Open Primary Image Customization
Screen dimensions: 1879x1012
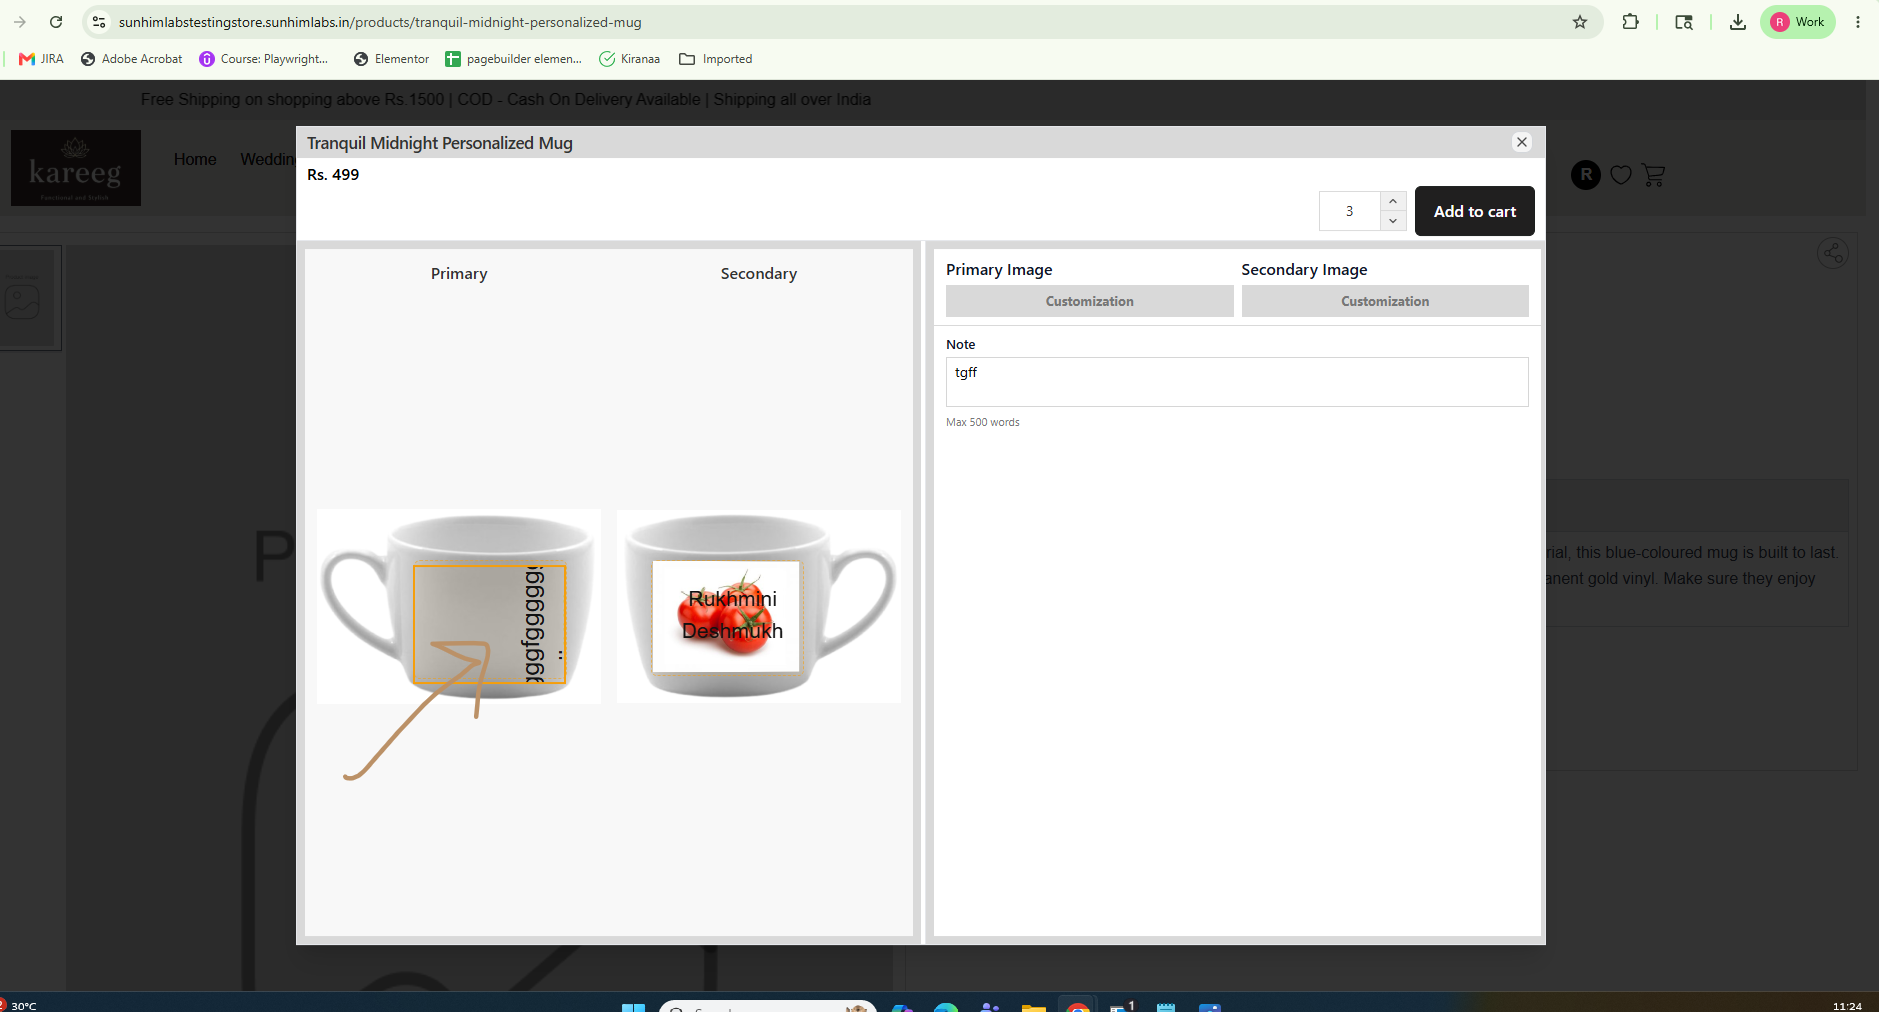point(1089,301)
